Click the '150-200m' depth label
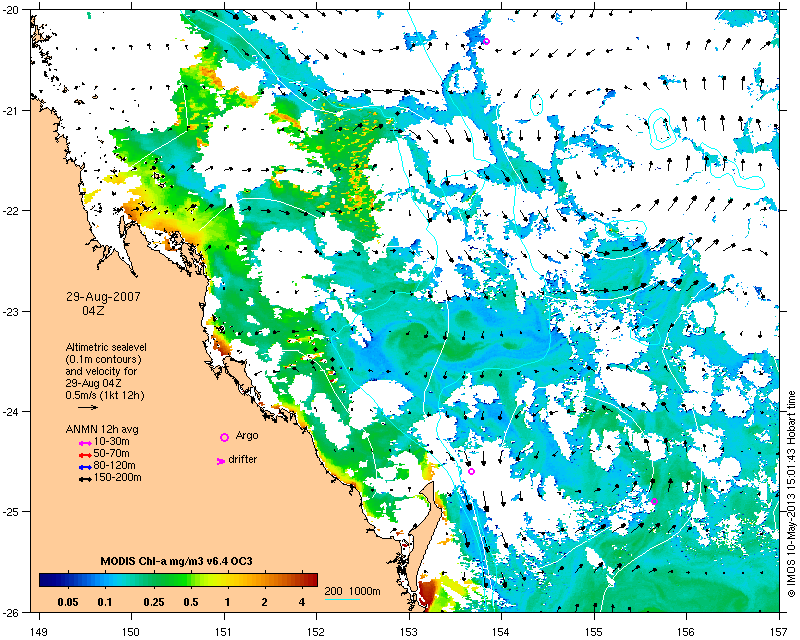Image resolution: width=800 pixels, height=640 pixels. [x=117, y=478]
